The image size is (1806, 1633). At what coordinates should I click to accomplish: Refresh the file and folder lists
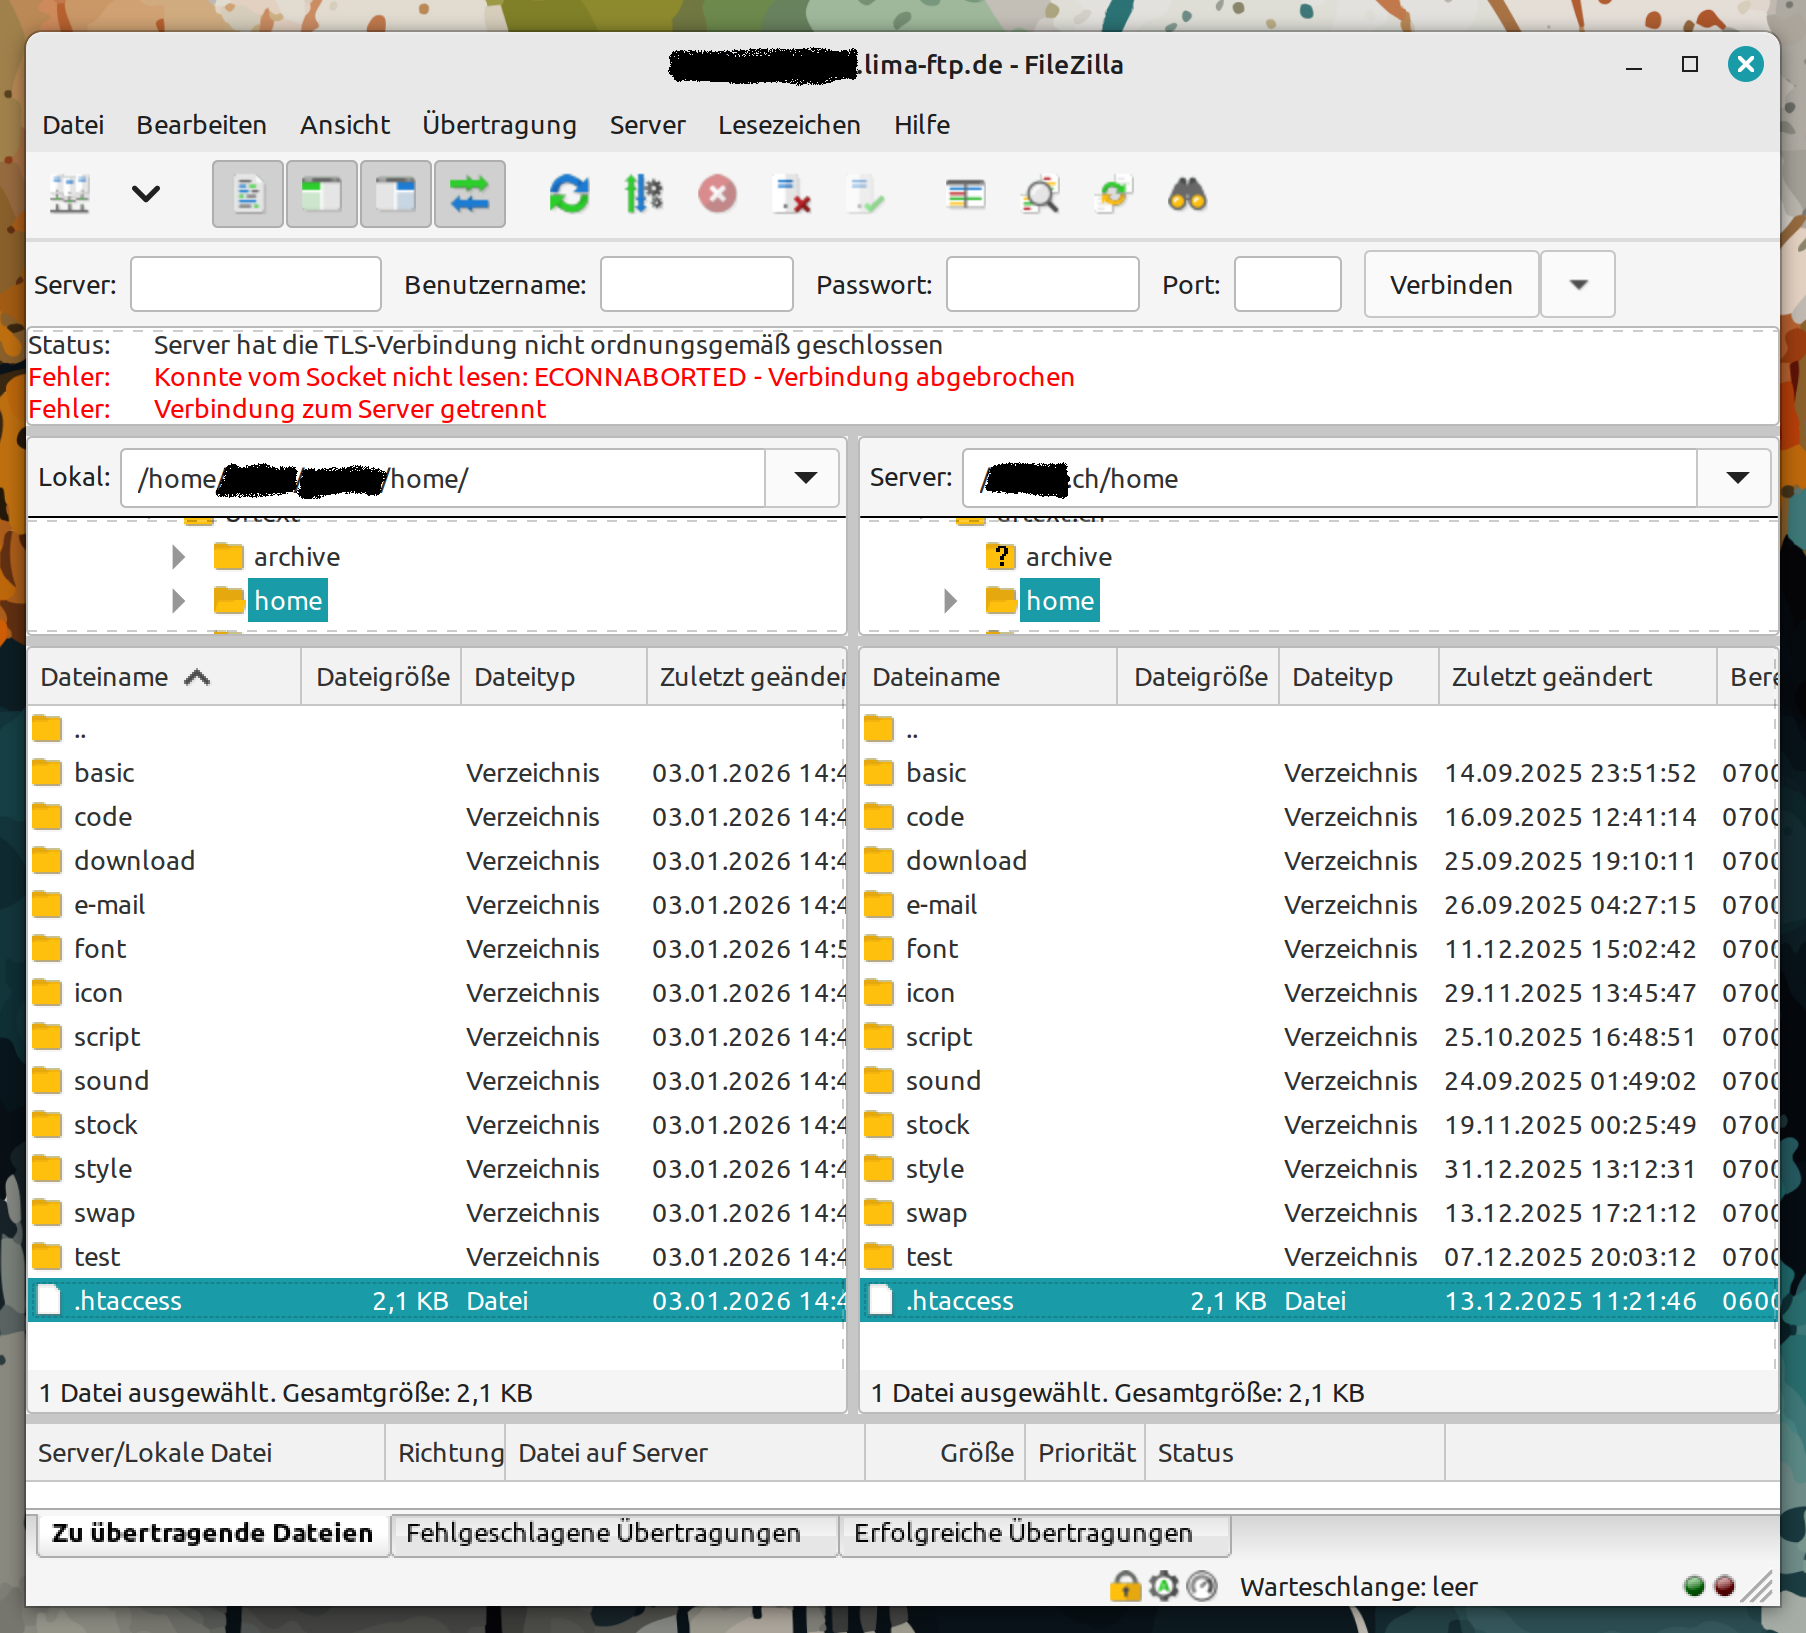pyautogui.click(x=569, y=194)
